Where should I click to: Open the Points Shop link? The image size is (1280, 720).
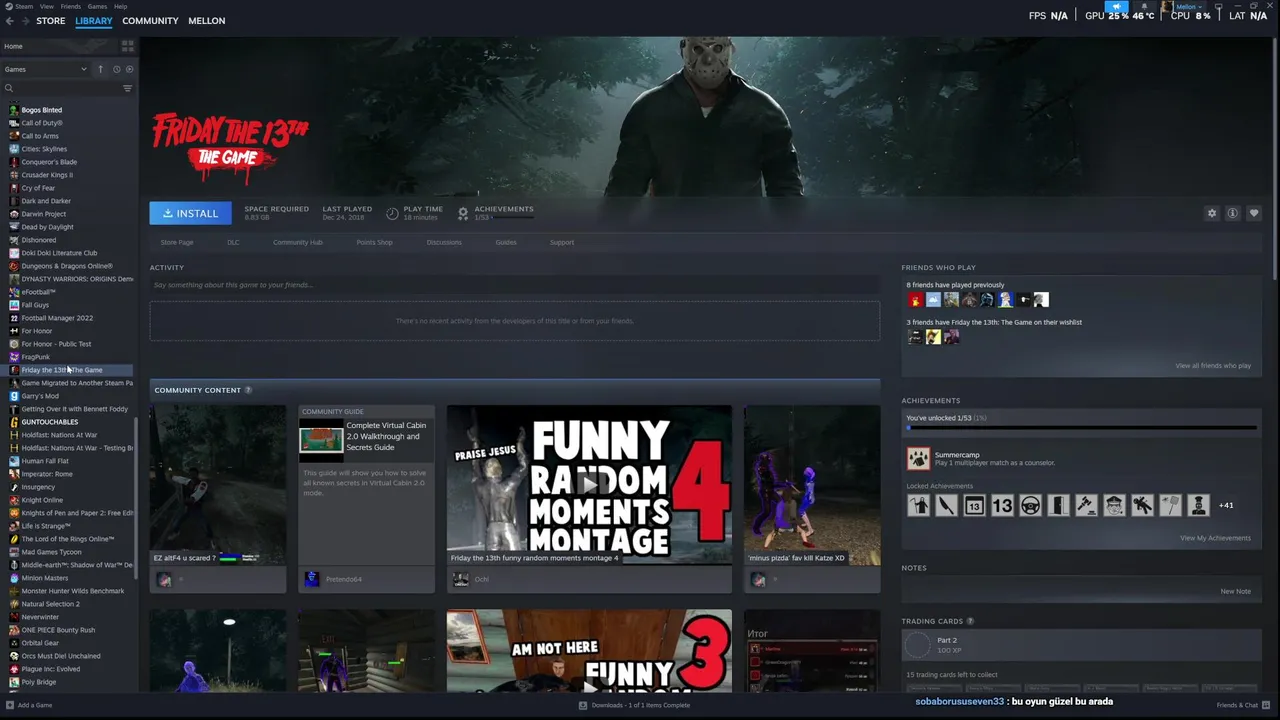(374, 242)
